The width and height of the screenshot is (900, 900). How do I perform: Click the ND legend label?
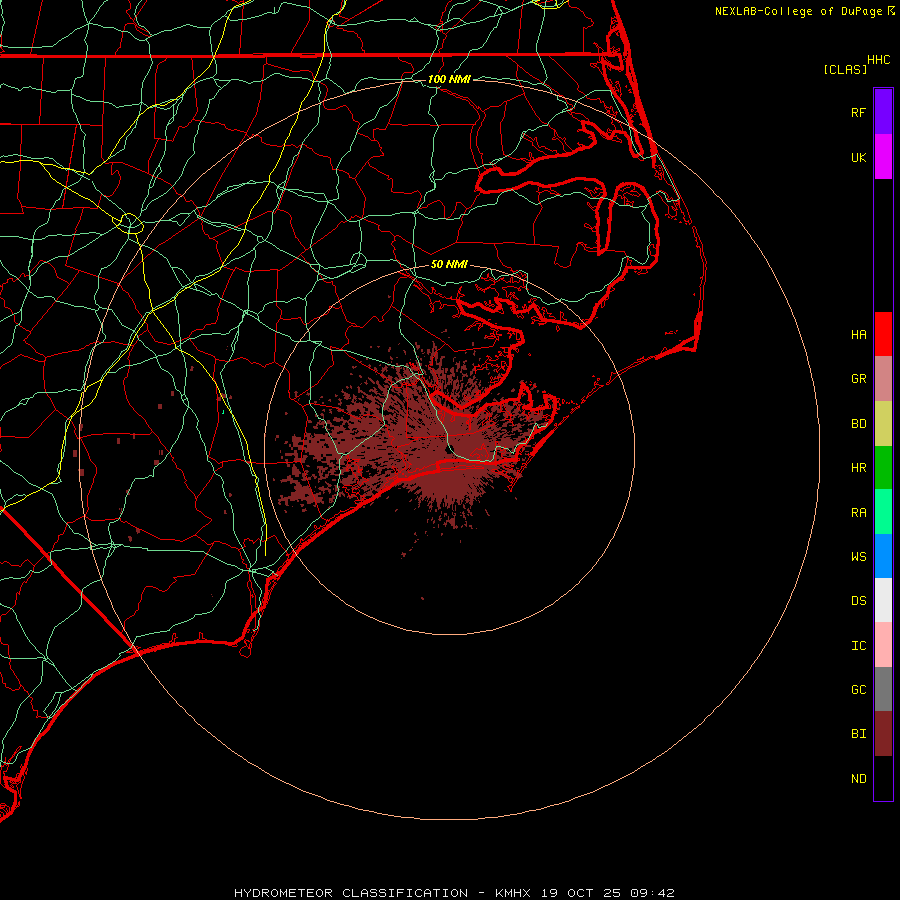click(x=859, y=779)
